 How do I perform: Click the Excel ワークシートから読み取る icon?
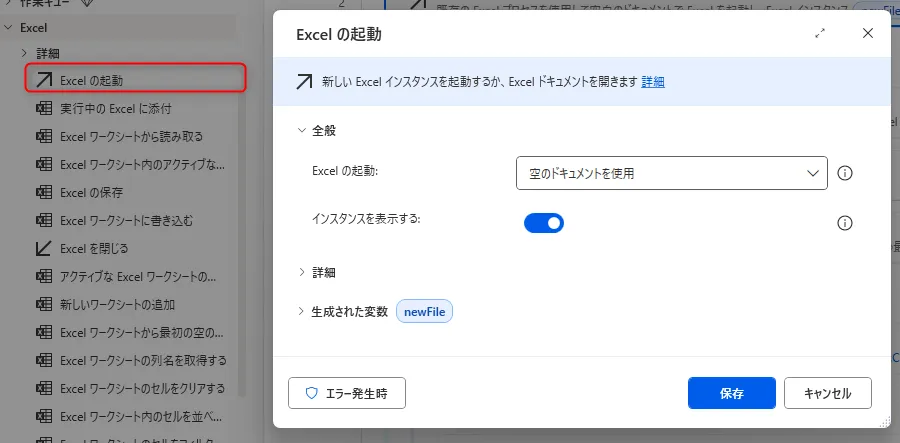(x=44, y=136)
